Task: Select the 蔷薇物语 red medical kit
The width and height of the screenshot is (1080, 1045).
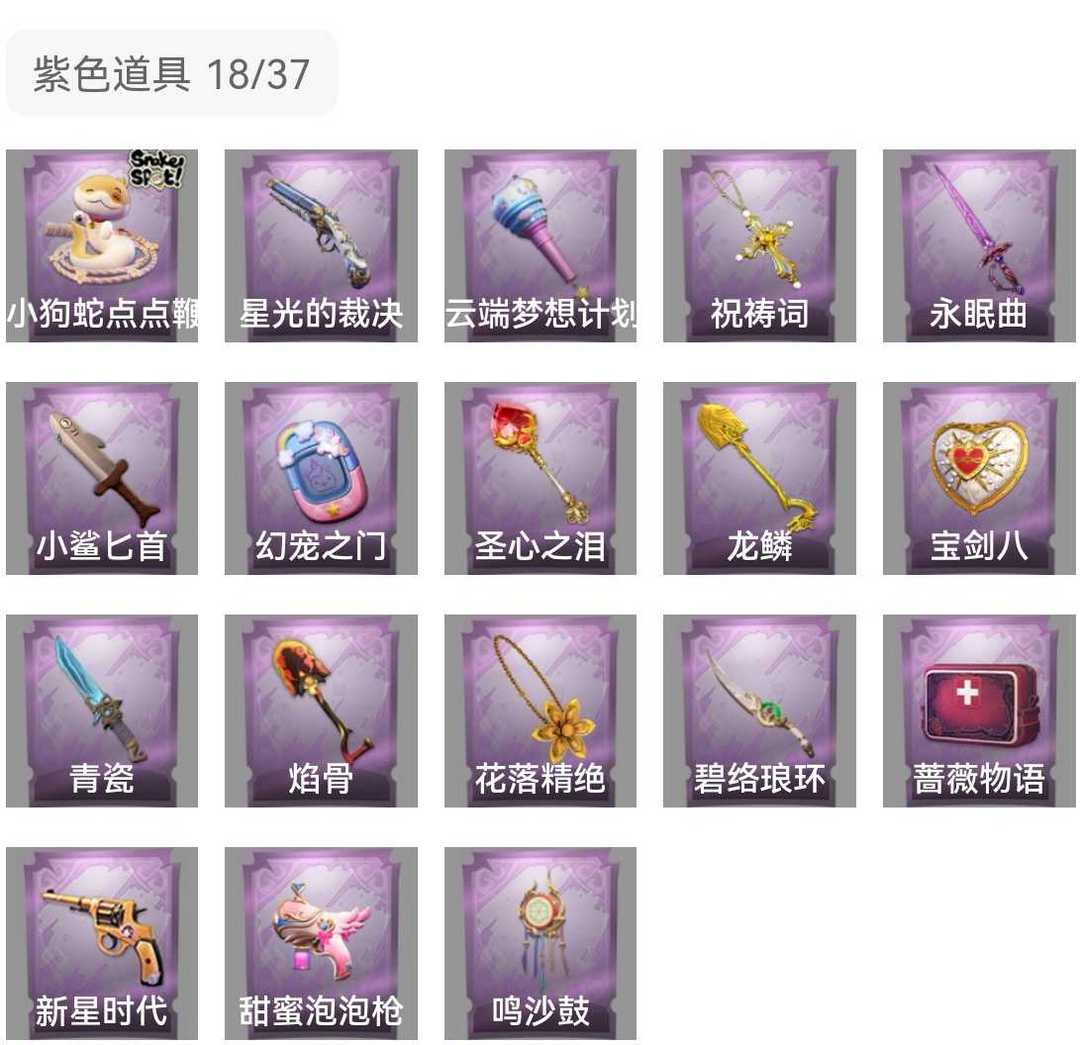Action: tap(979, 711)
